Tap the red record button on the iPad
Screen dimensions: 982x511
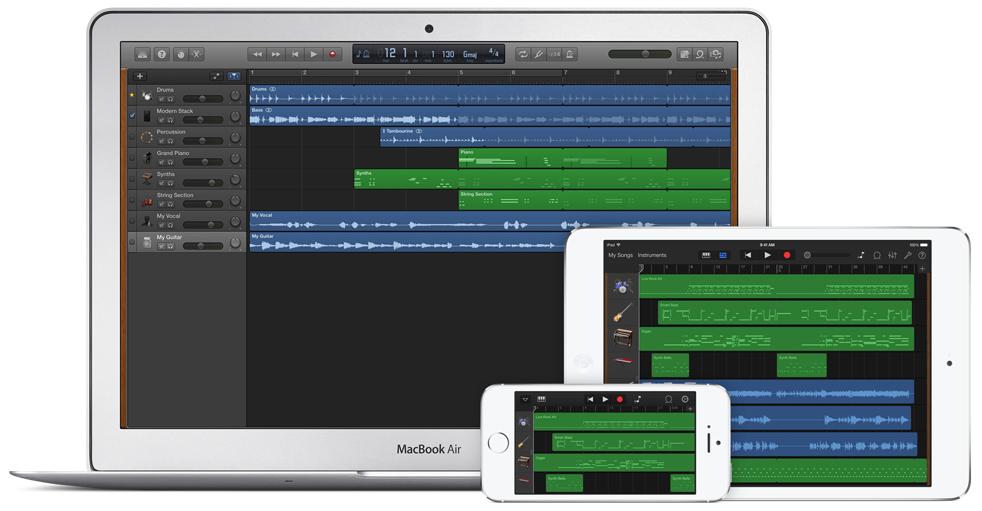point(787,256)
